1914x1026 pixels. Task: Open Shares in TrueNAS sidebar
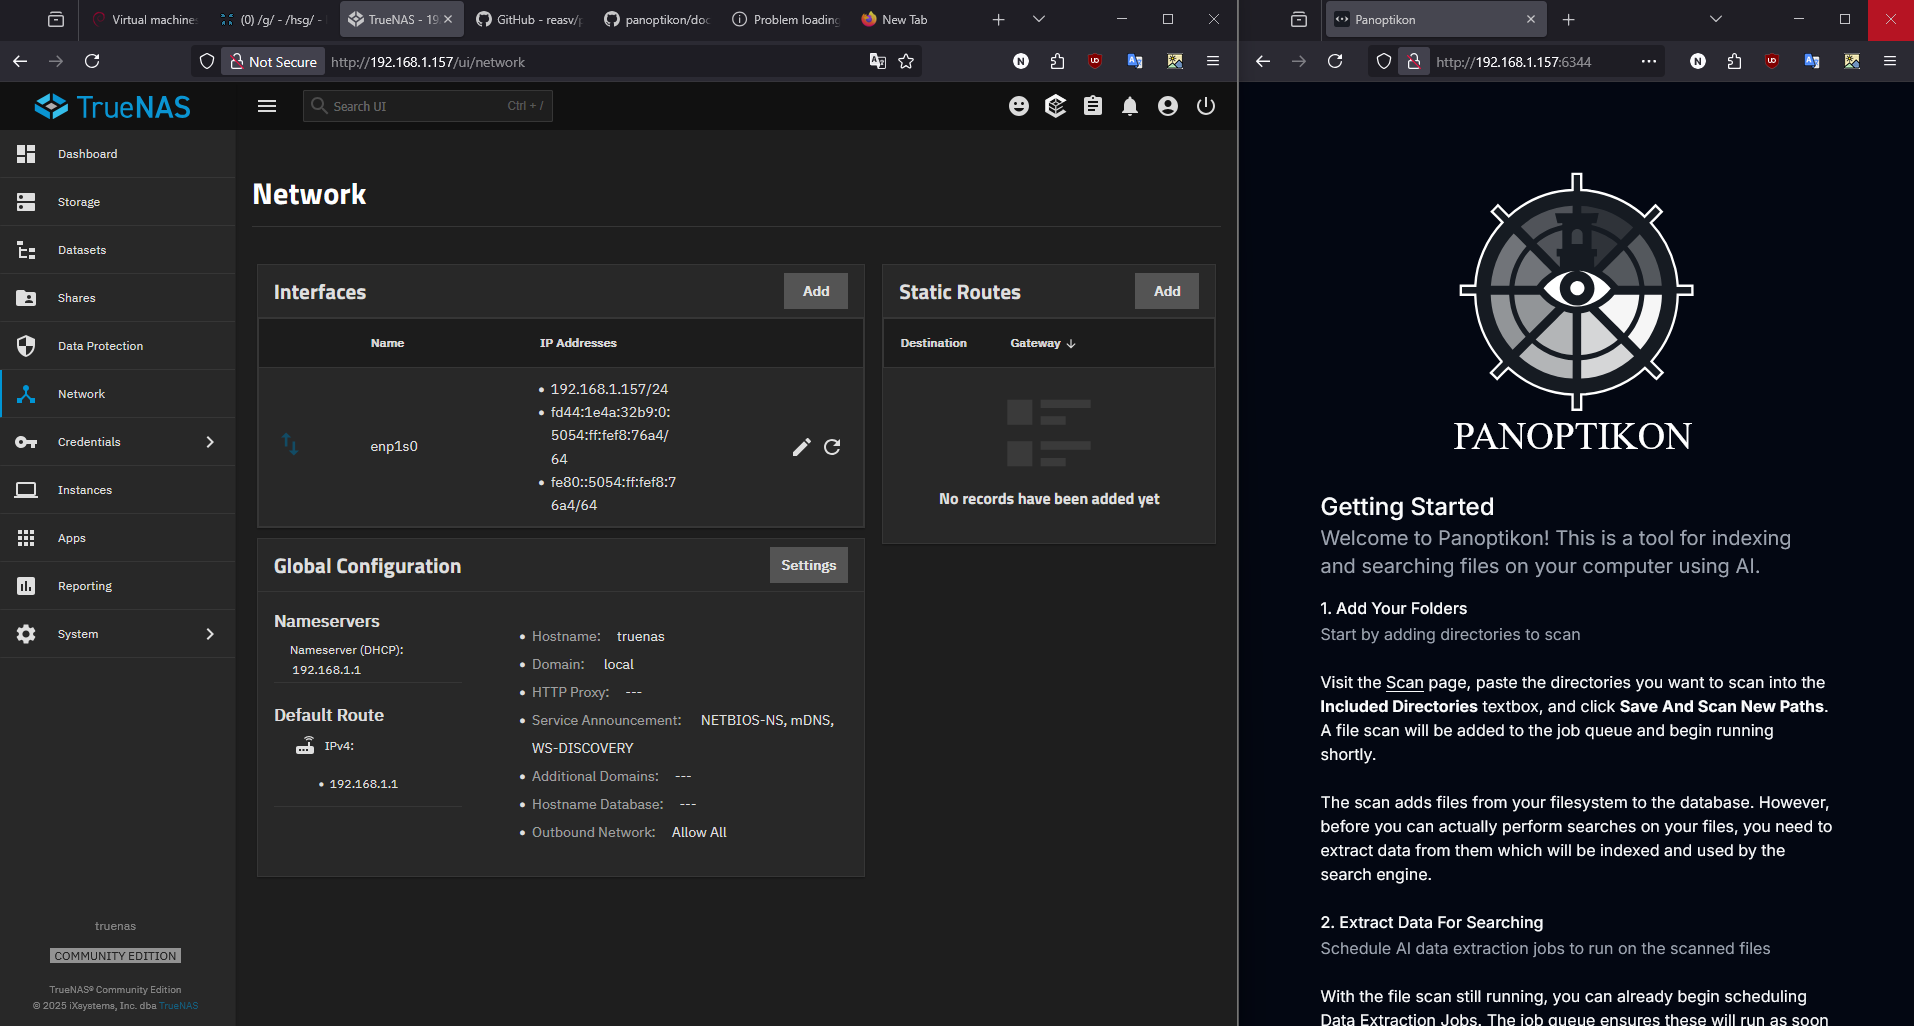(x=117, y=298)
